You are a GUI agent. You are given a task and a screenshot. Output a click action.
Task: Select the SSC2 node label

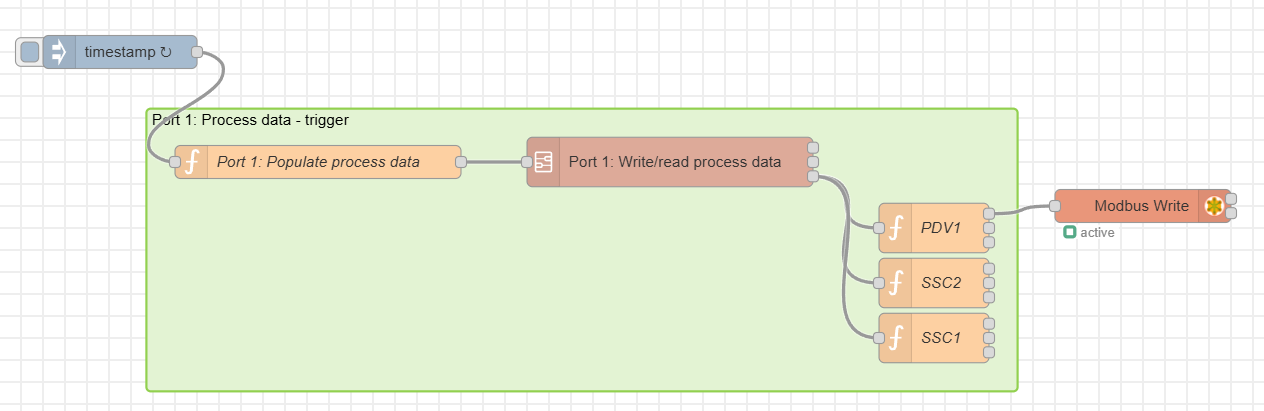(x=940, y=283)
